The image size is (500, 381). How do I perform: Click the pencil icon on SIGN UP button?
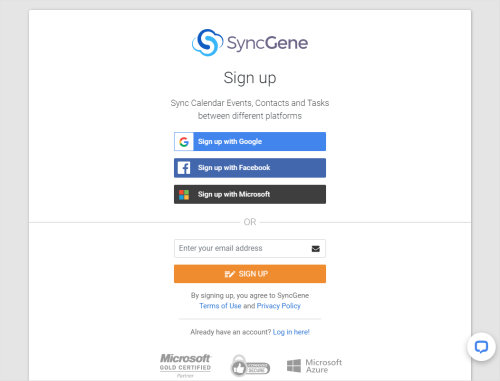tap(230, 274)
